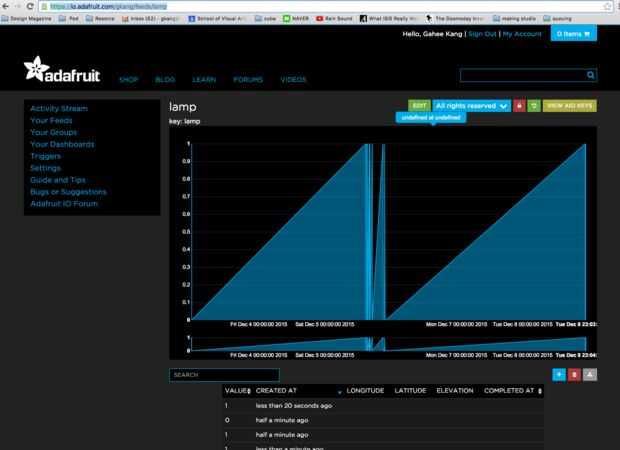Open Your Dashboards
This screenshot has height=450, width=620.
(62, 144)
